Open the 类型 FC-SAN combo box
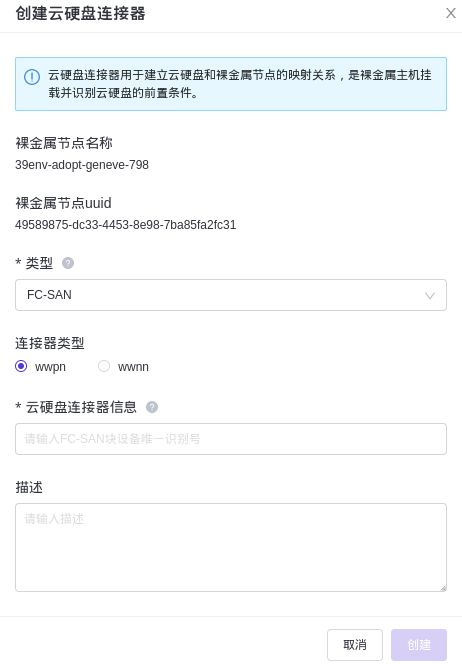462x664 pixels. coord(231,295)
